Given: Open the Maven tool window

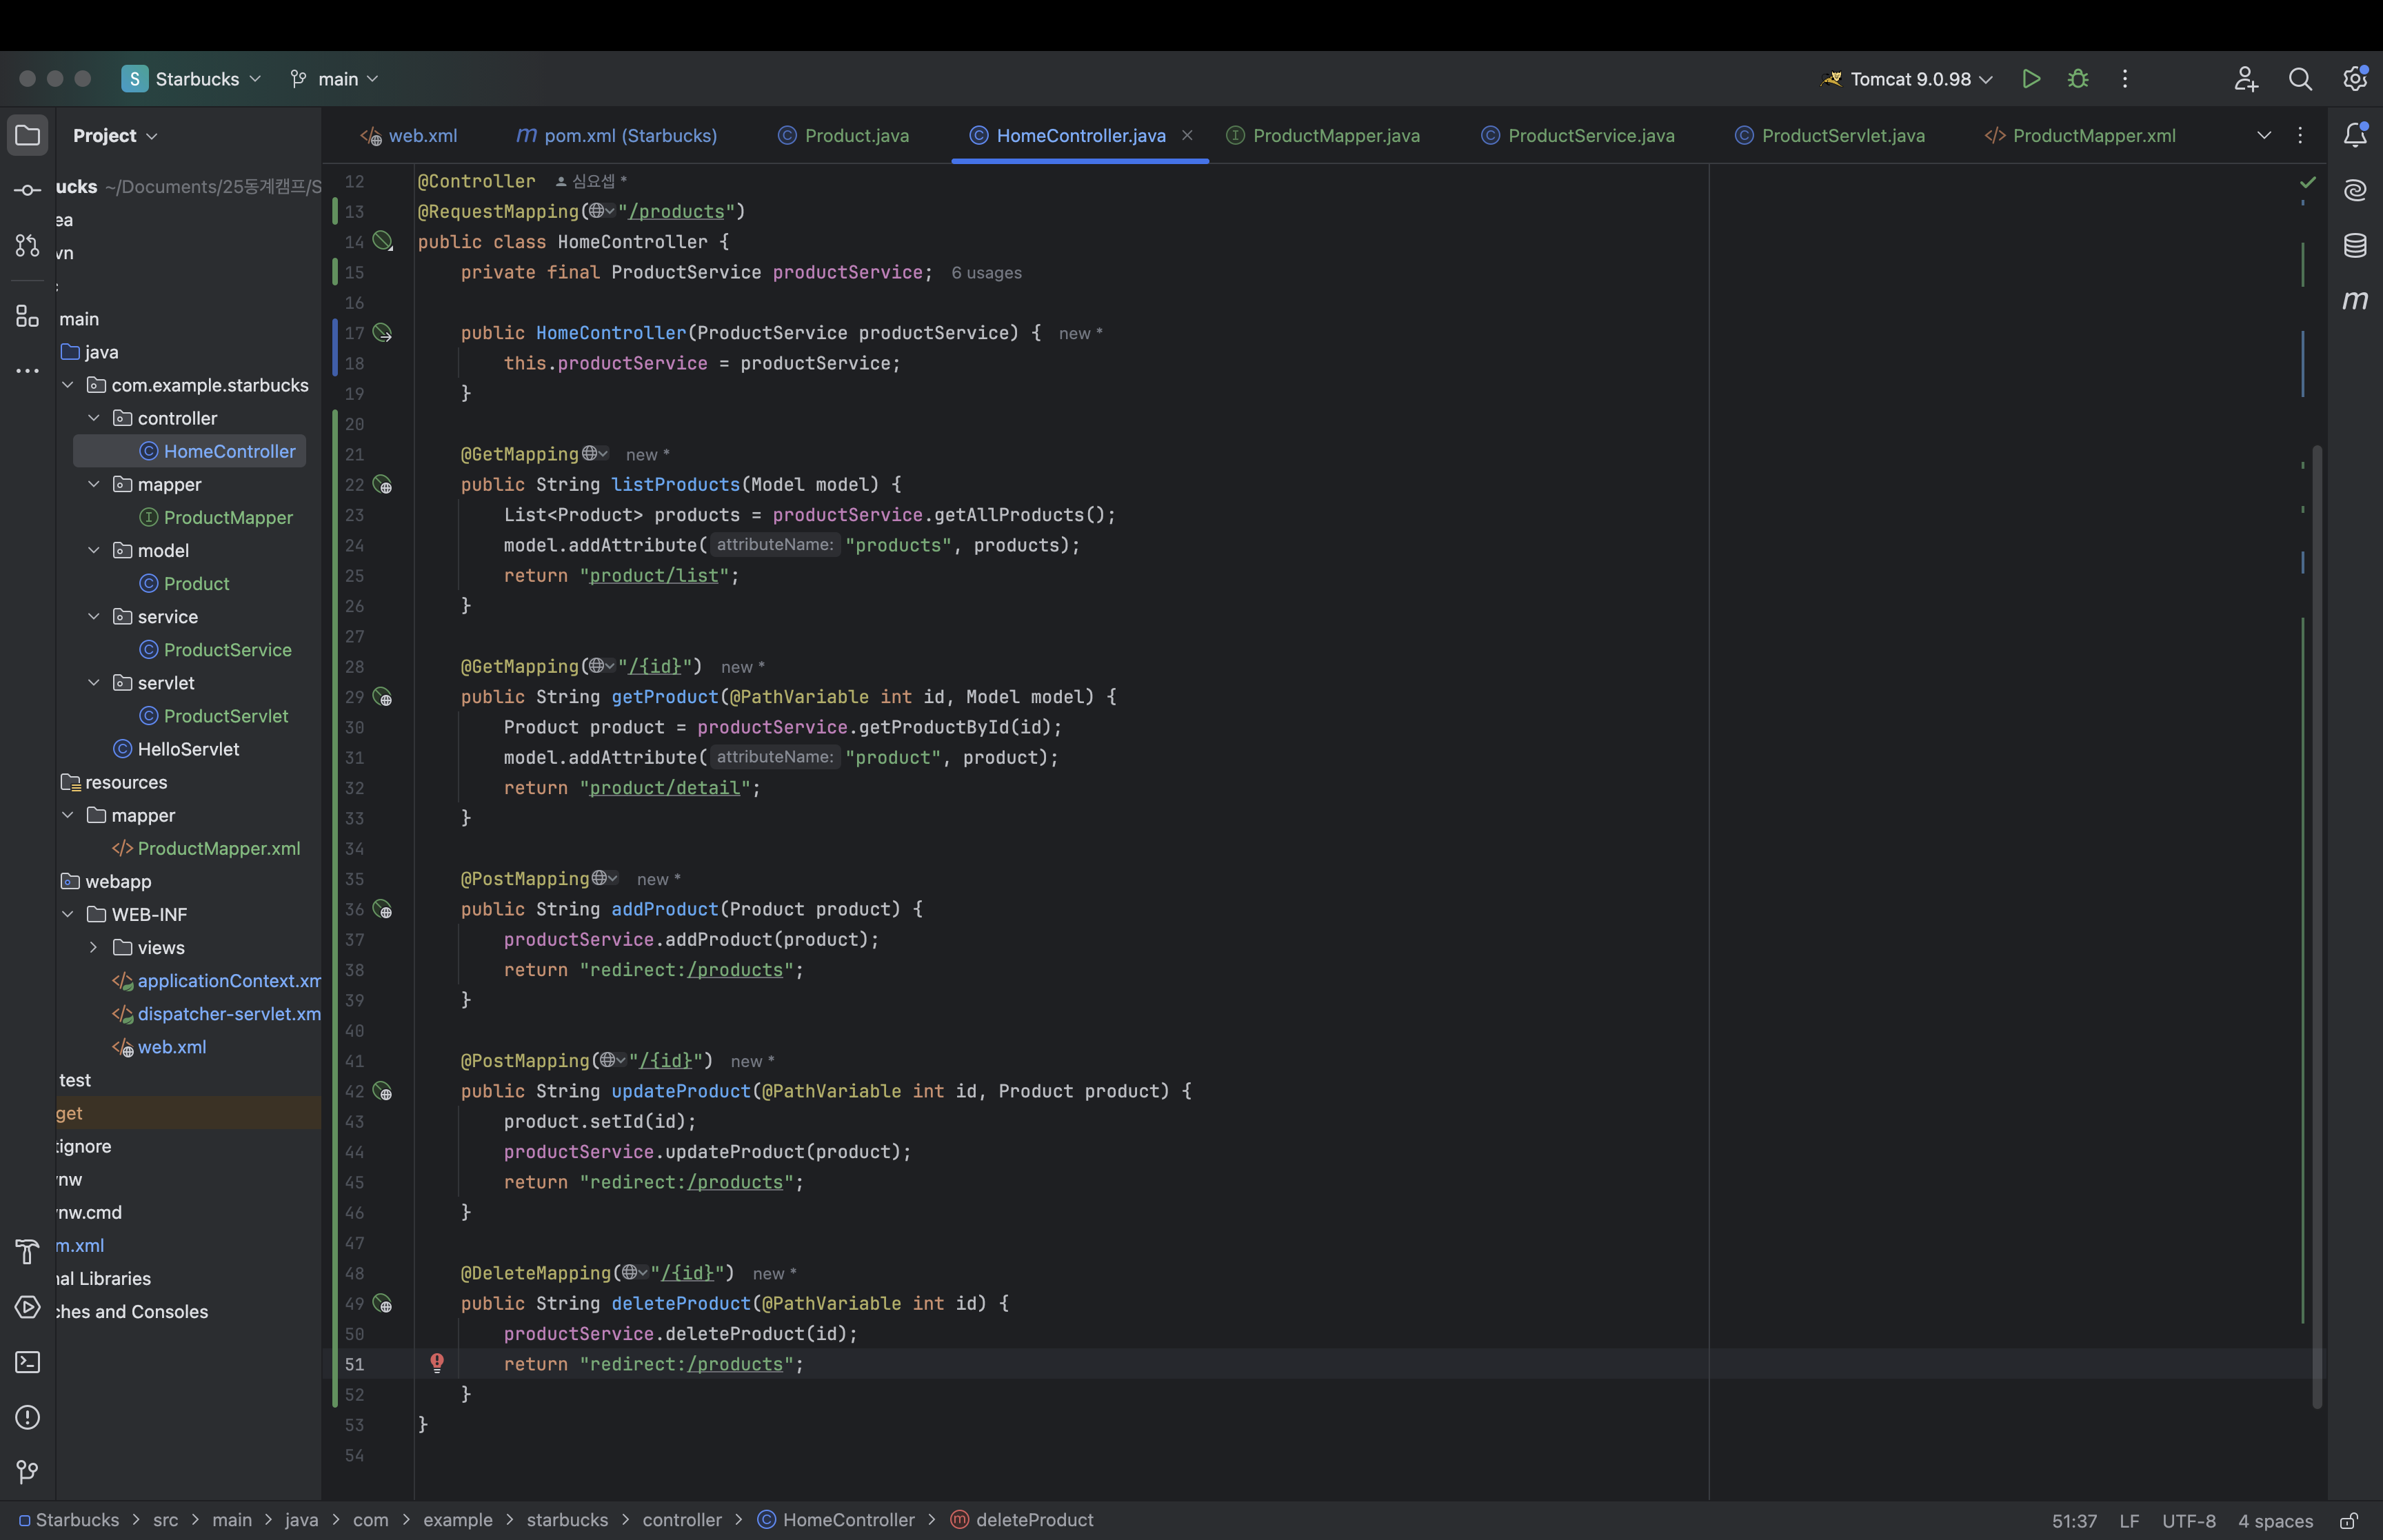Looking at the screenshot, I should pos(2355,300).
